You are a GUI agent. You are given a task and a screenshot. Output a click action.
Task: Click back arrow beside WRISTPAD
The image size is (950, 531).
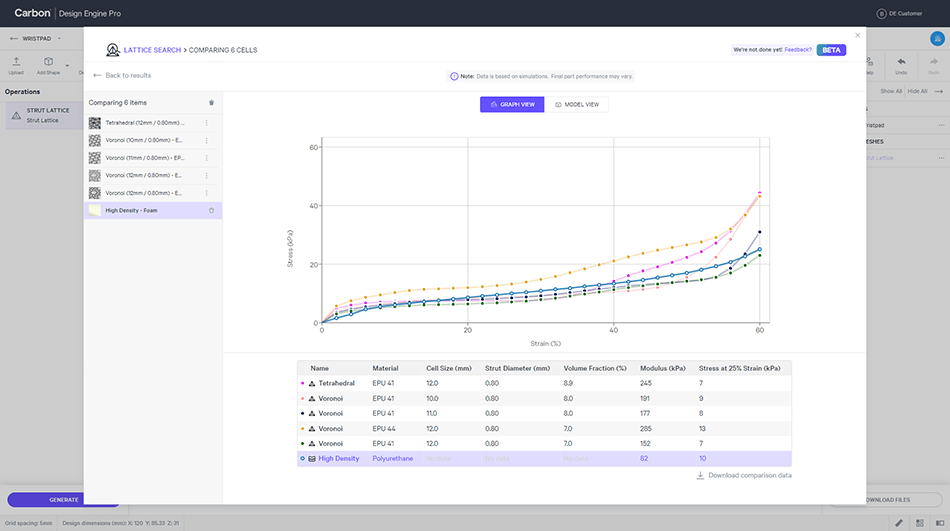pyautogui.click(x=13, y=39)
